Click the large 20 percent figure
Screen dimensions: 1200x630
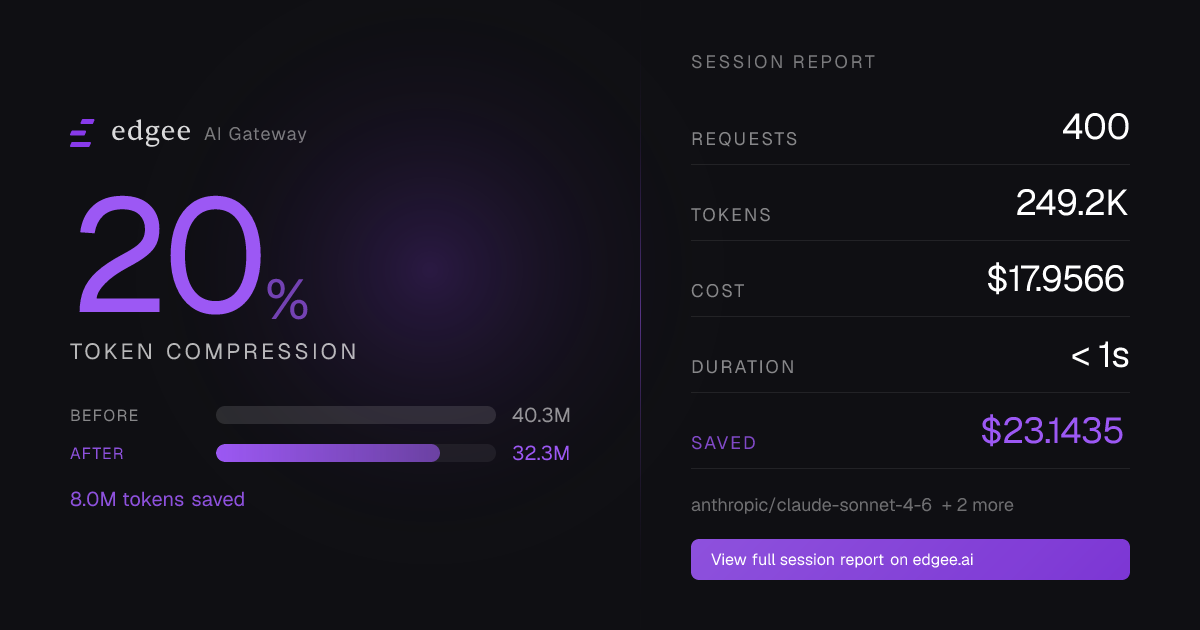(170, 255)
